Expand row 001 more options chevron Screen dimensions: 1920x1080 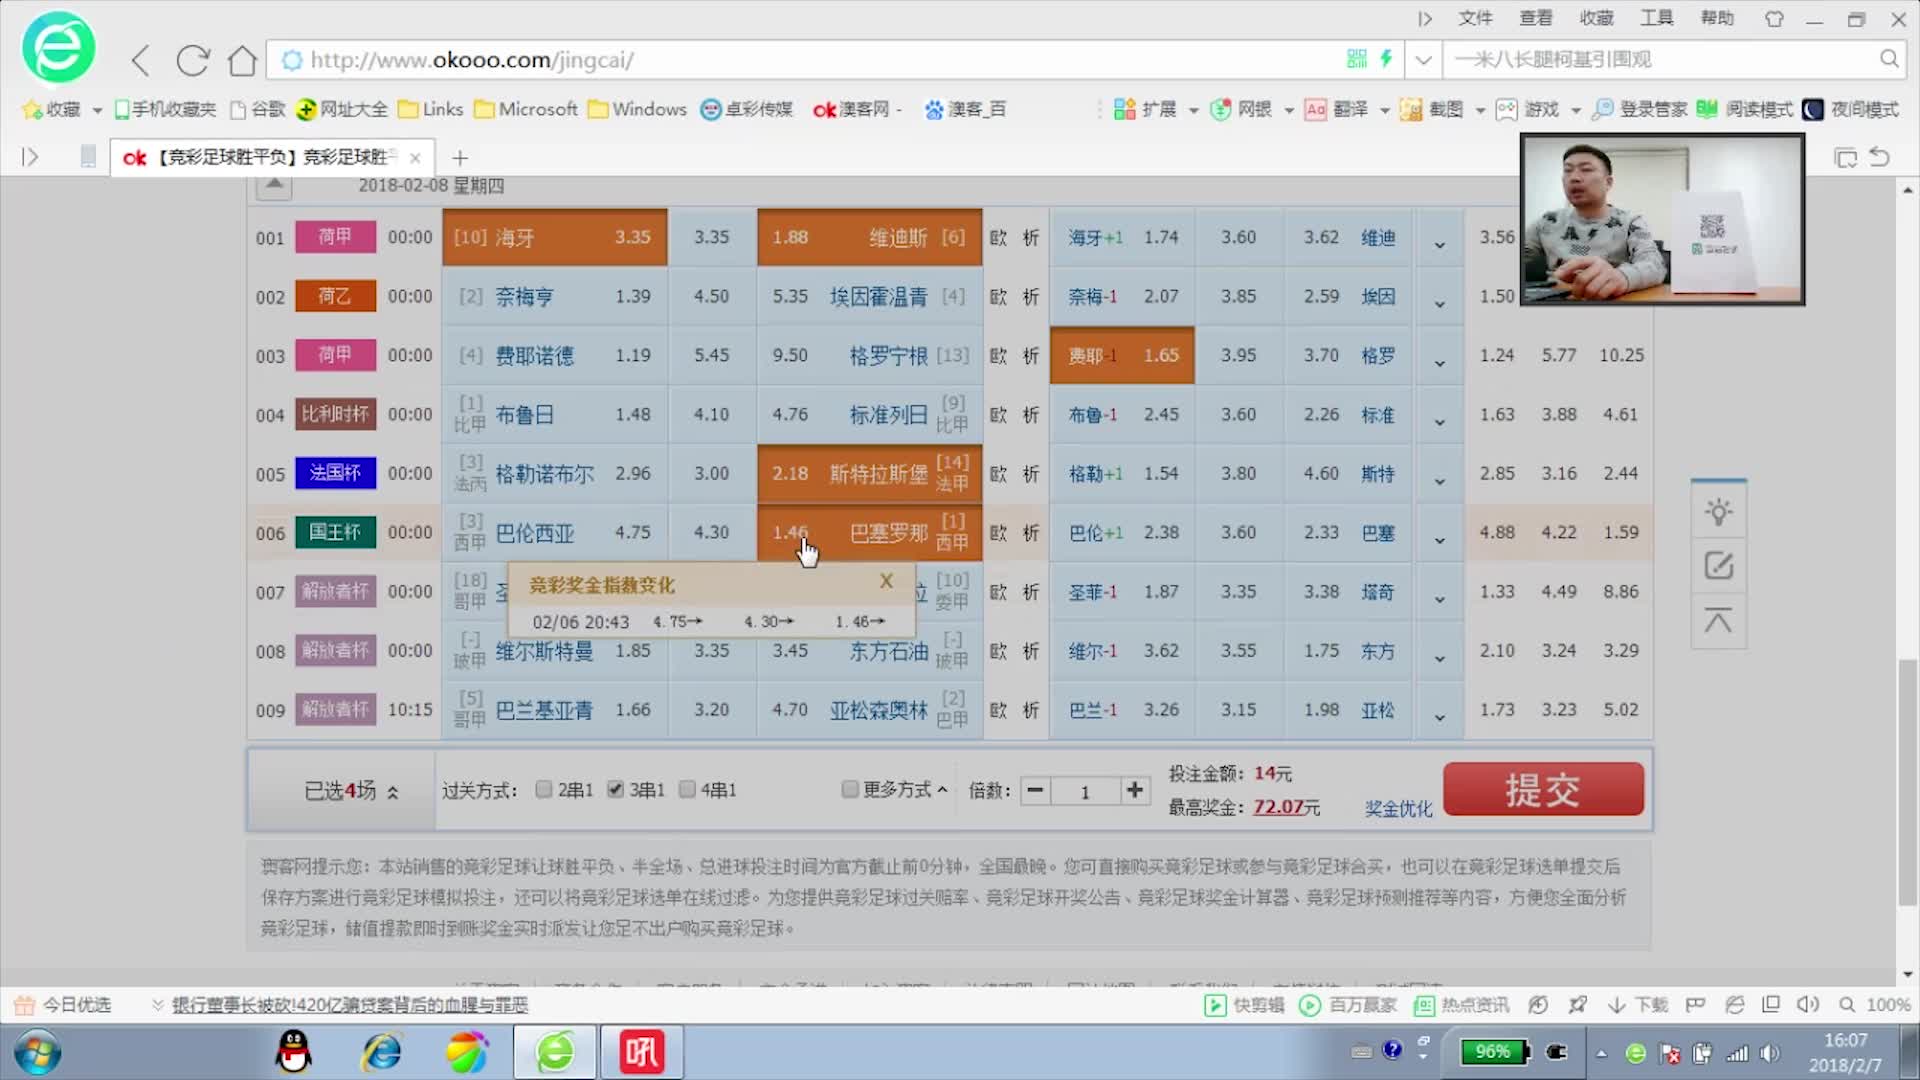(x=1440, y=244)
